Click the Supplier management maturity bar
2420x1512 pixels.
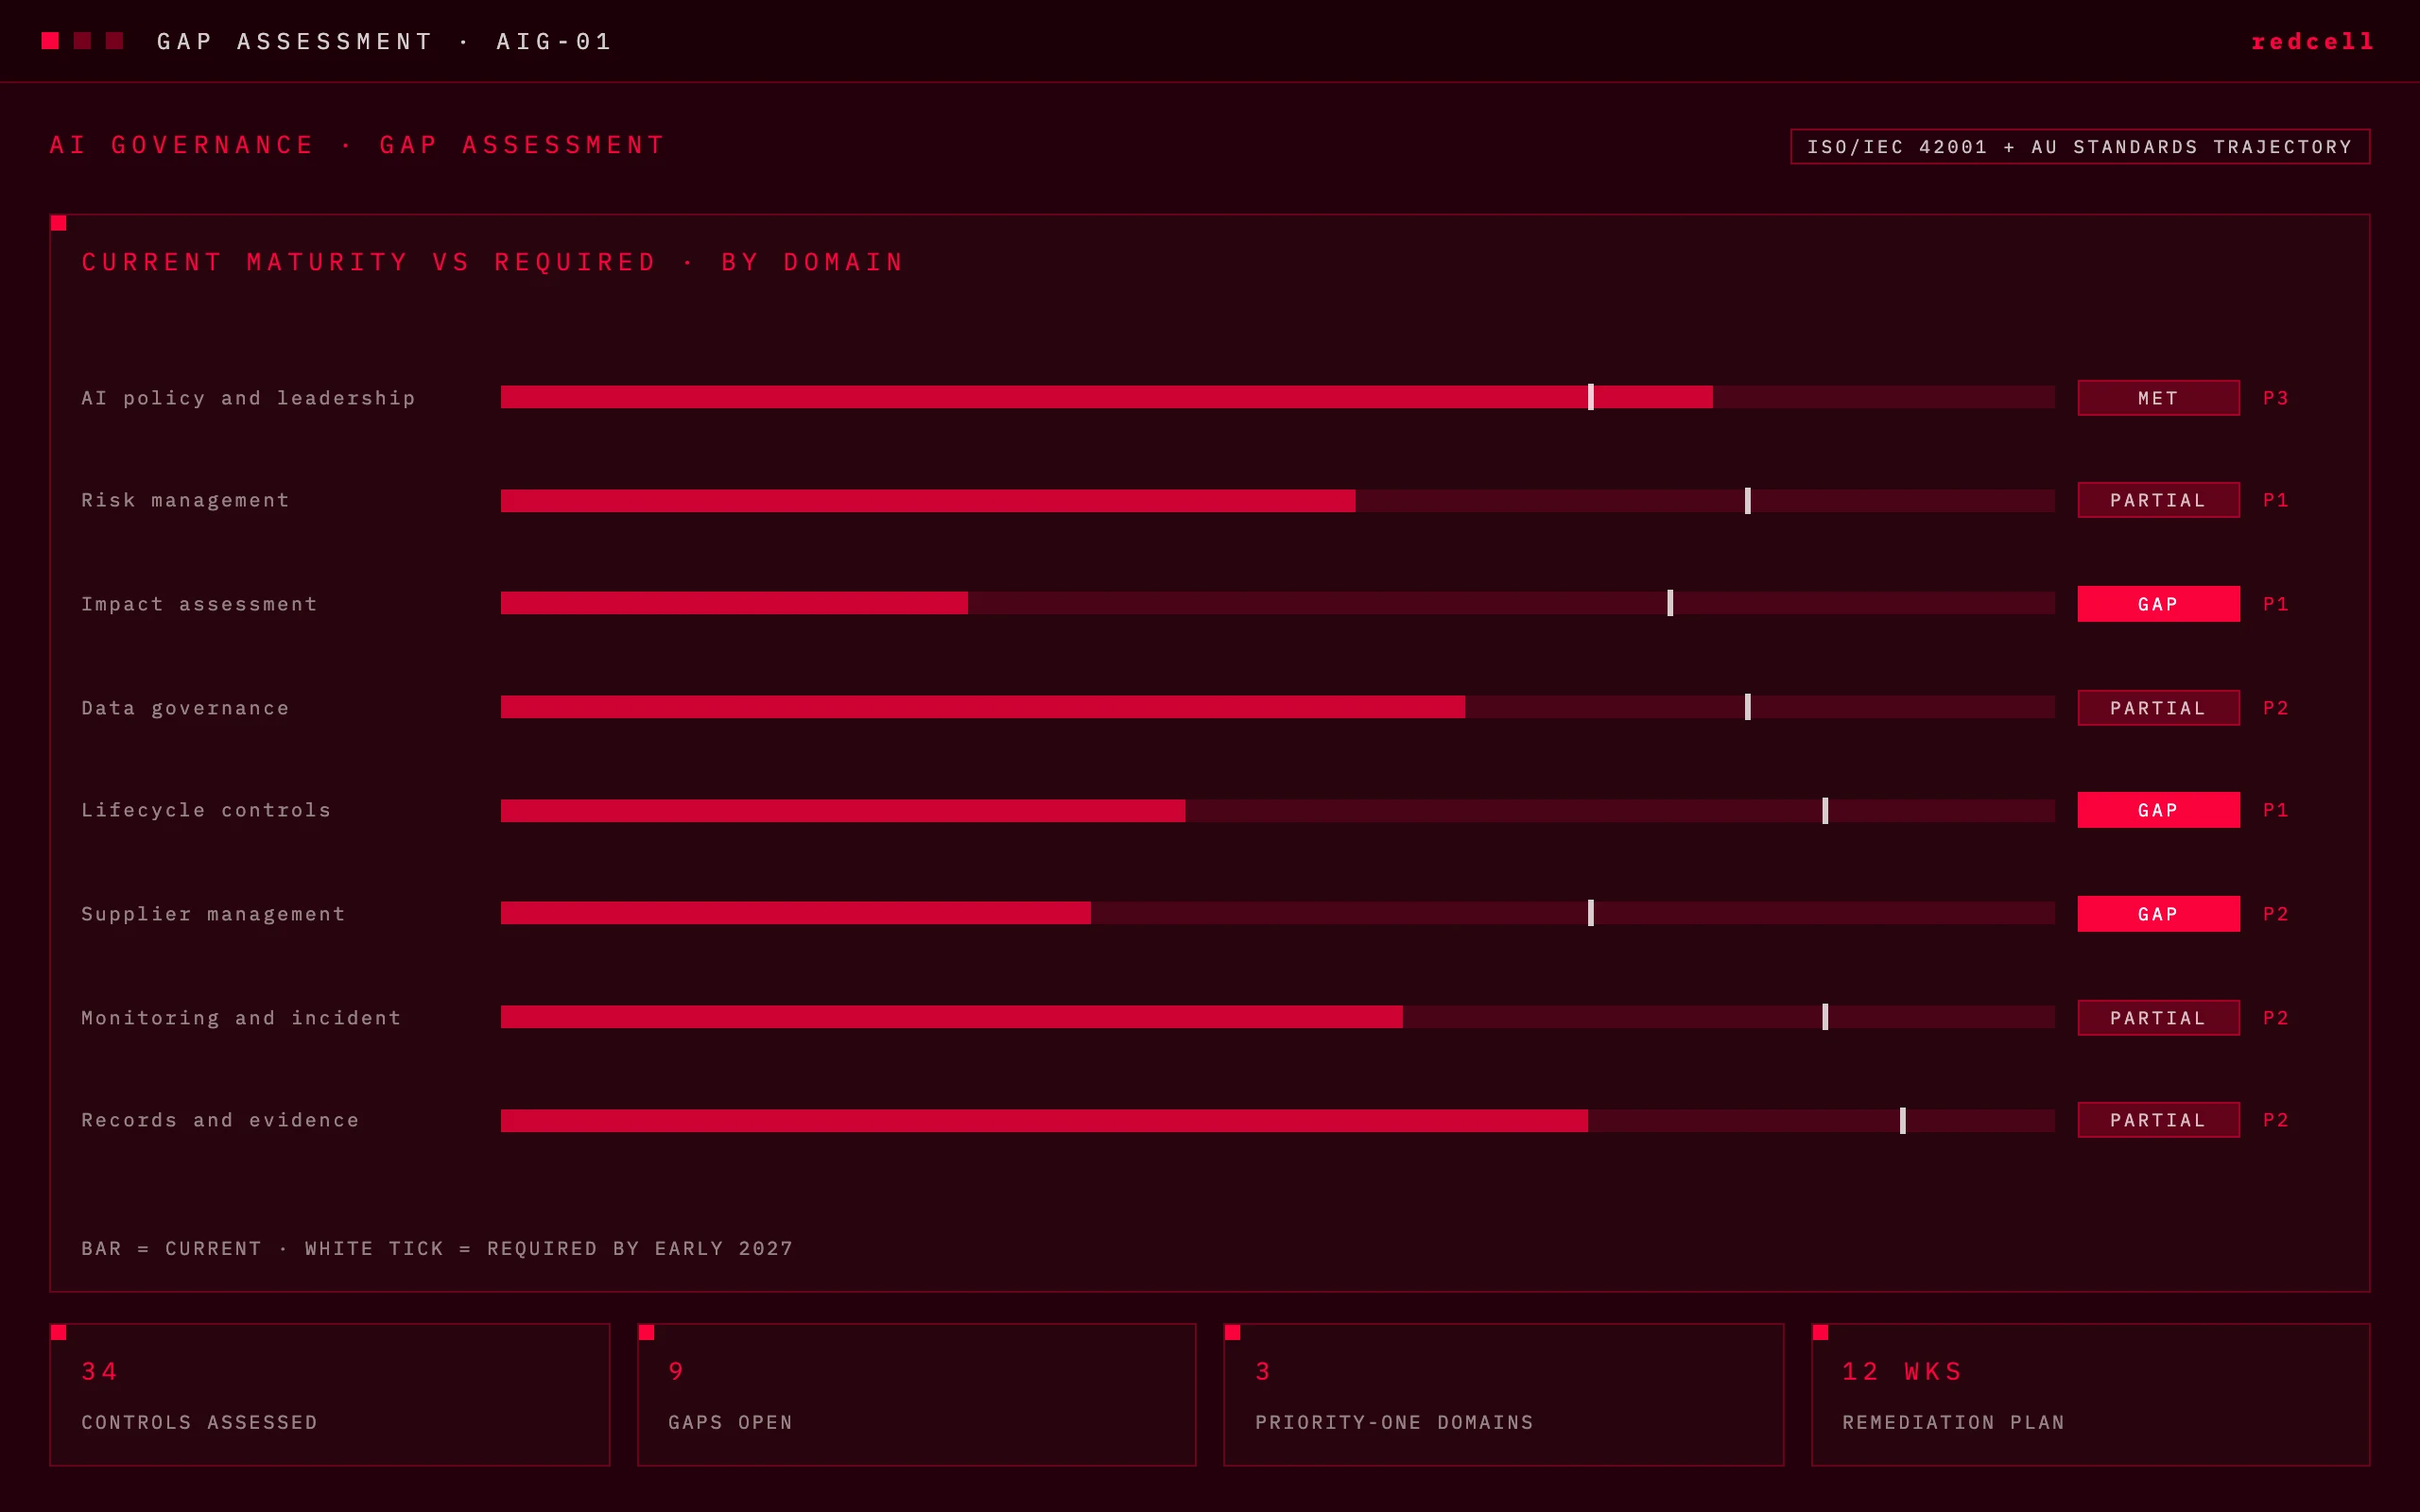[1277, 913]
